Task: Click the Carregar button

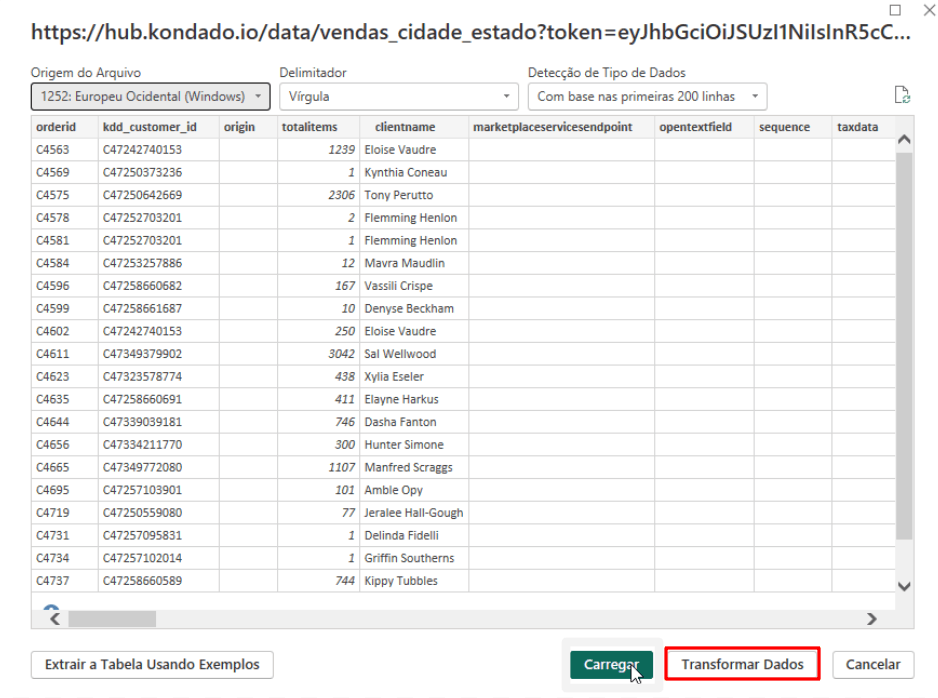Action: pos(611,665)
